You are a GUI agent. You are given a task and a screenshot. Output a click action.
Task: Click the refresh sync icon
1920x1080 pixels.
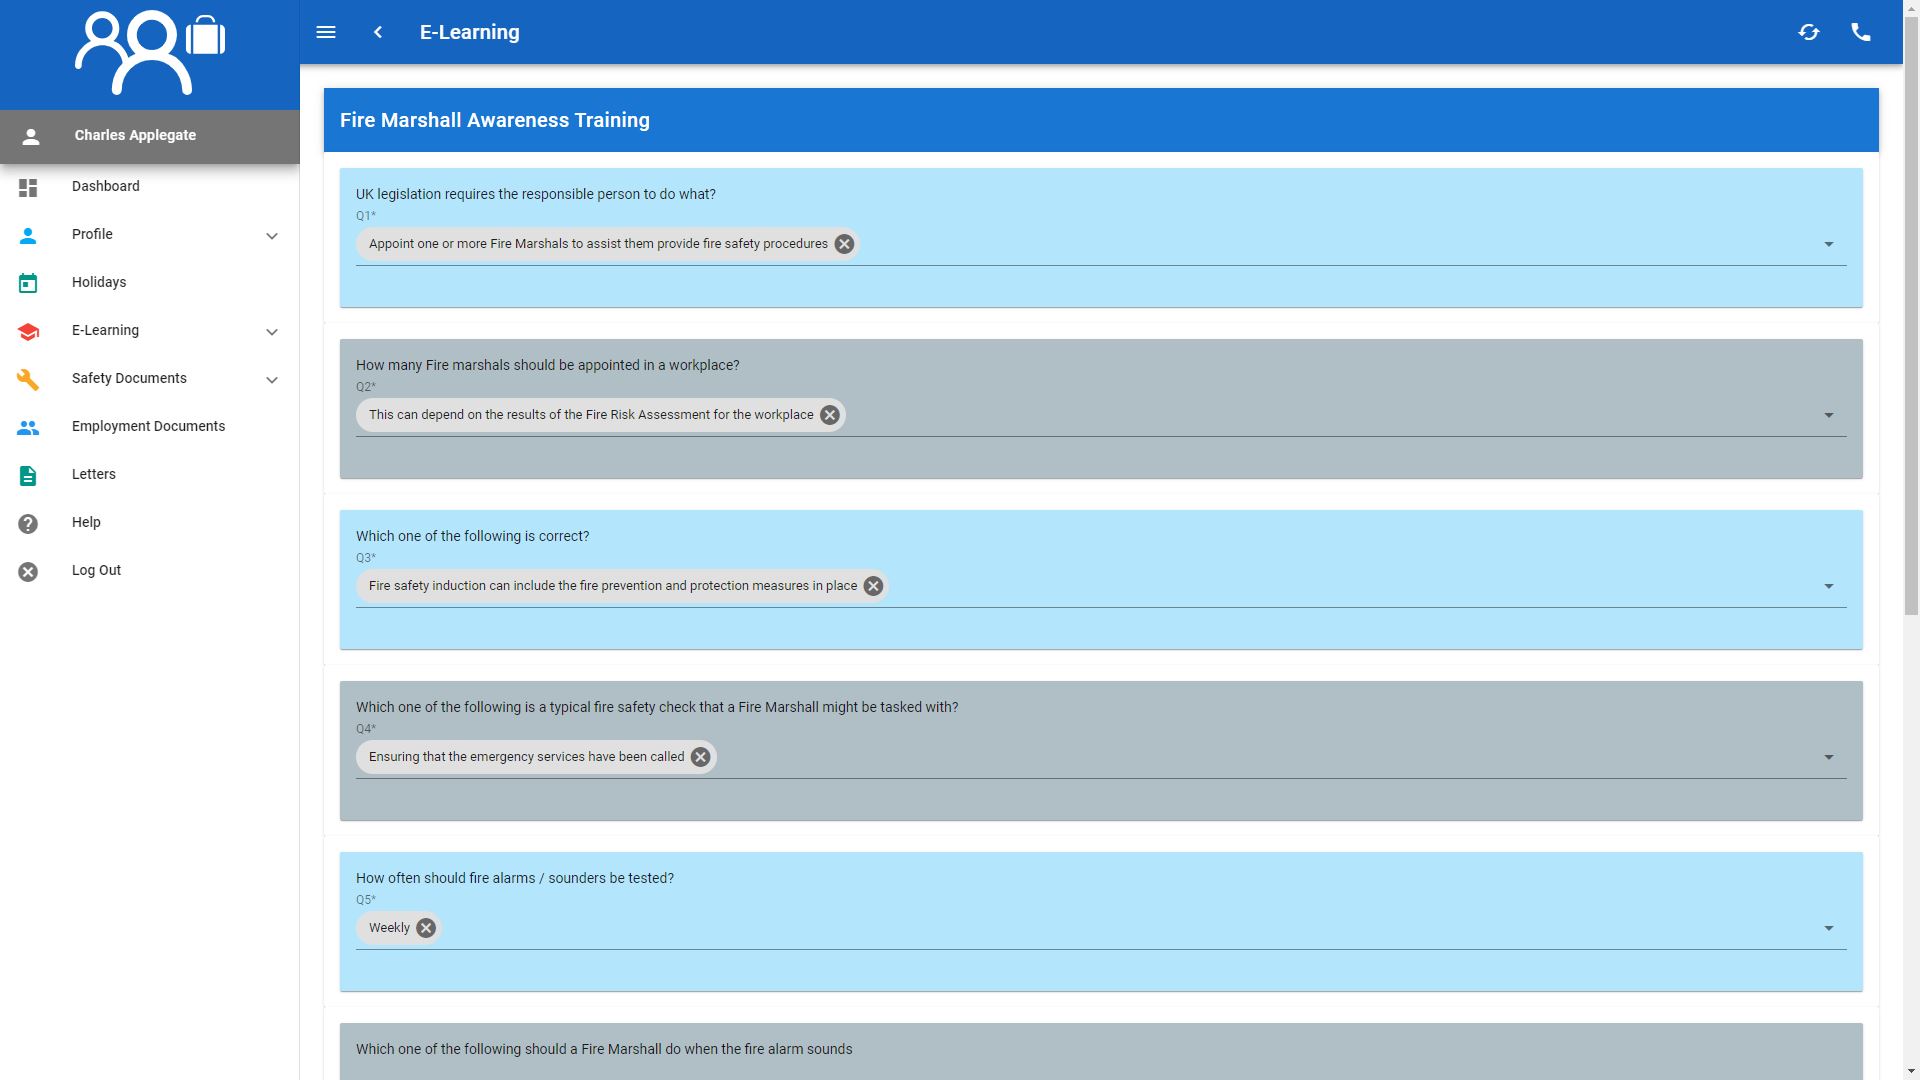point(1809,32)
